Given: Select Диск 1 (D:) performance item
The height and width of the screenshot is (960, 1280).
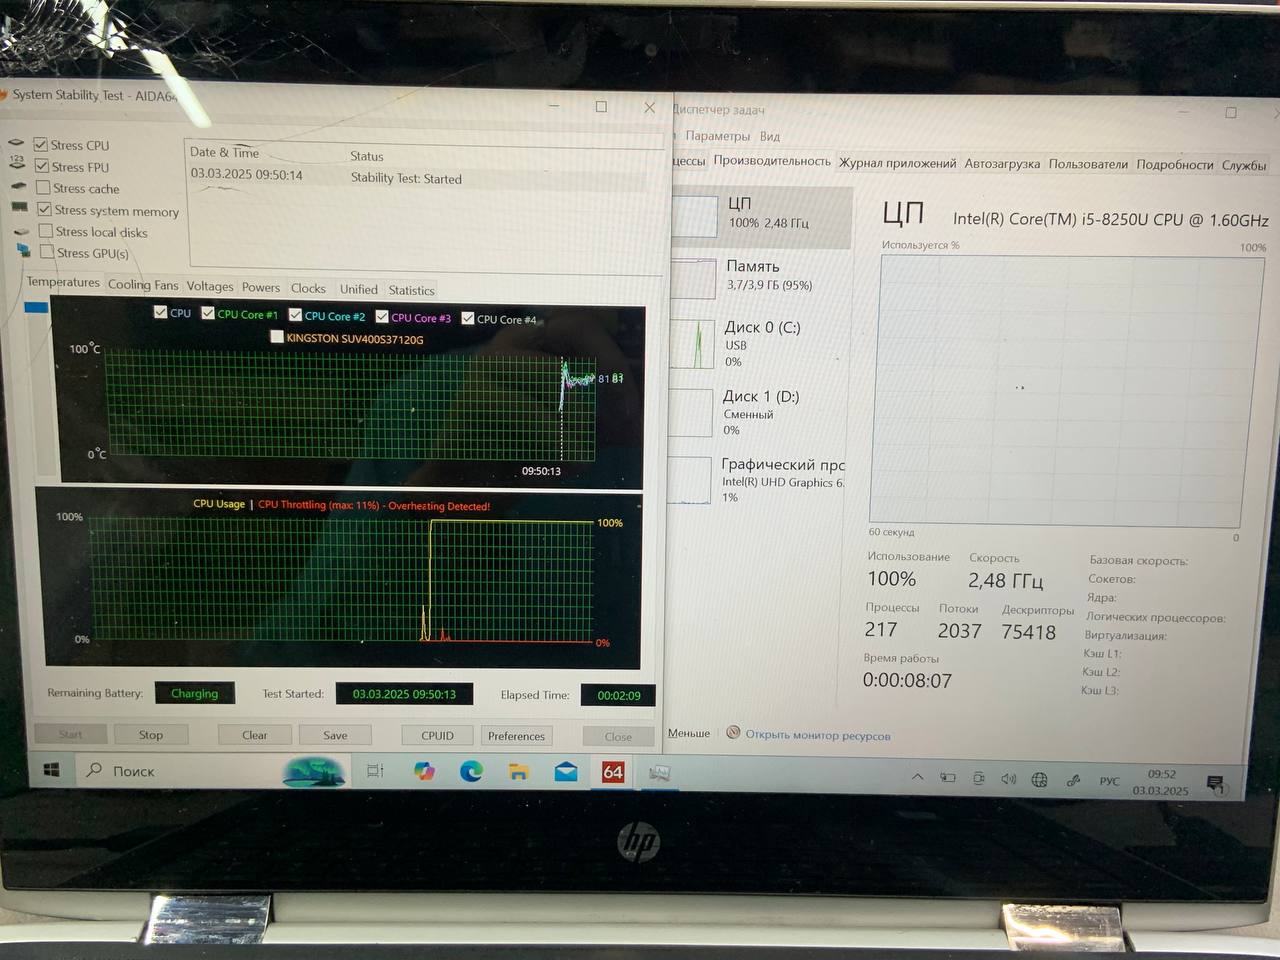Looking at the screenshot, I should click(x=756, y=412).
